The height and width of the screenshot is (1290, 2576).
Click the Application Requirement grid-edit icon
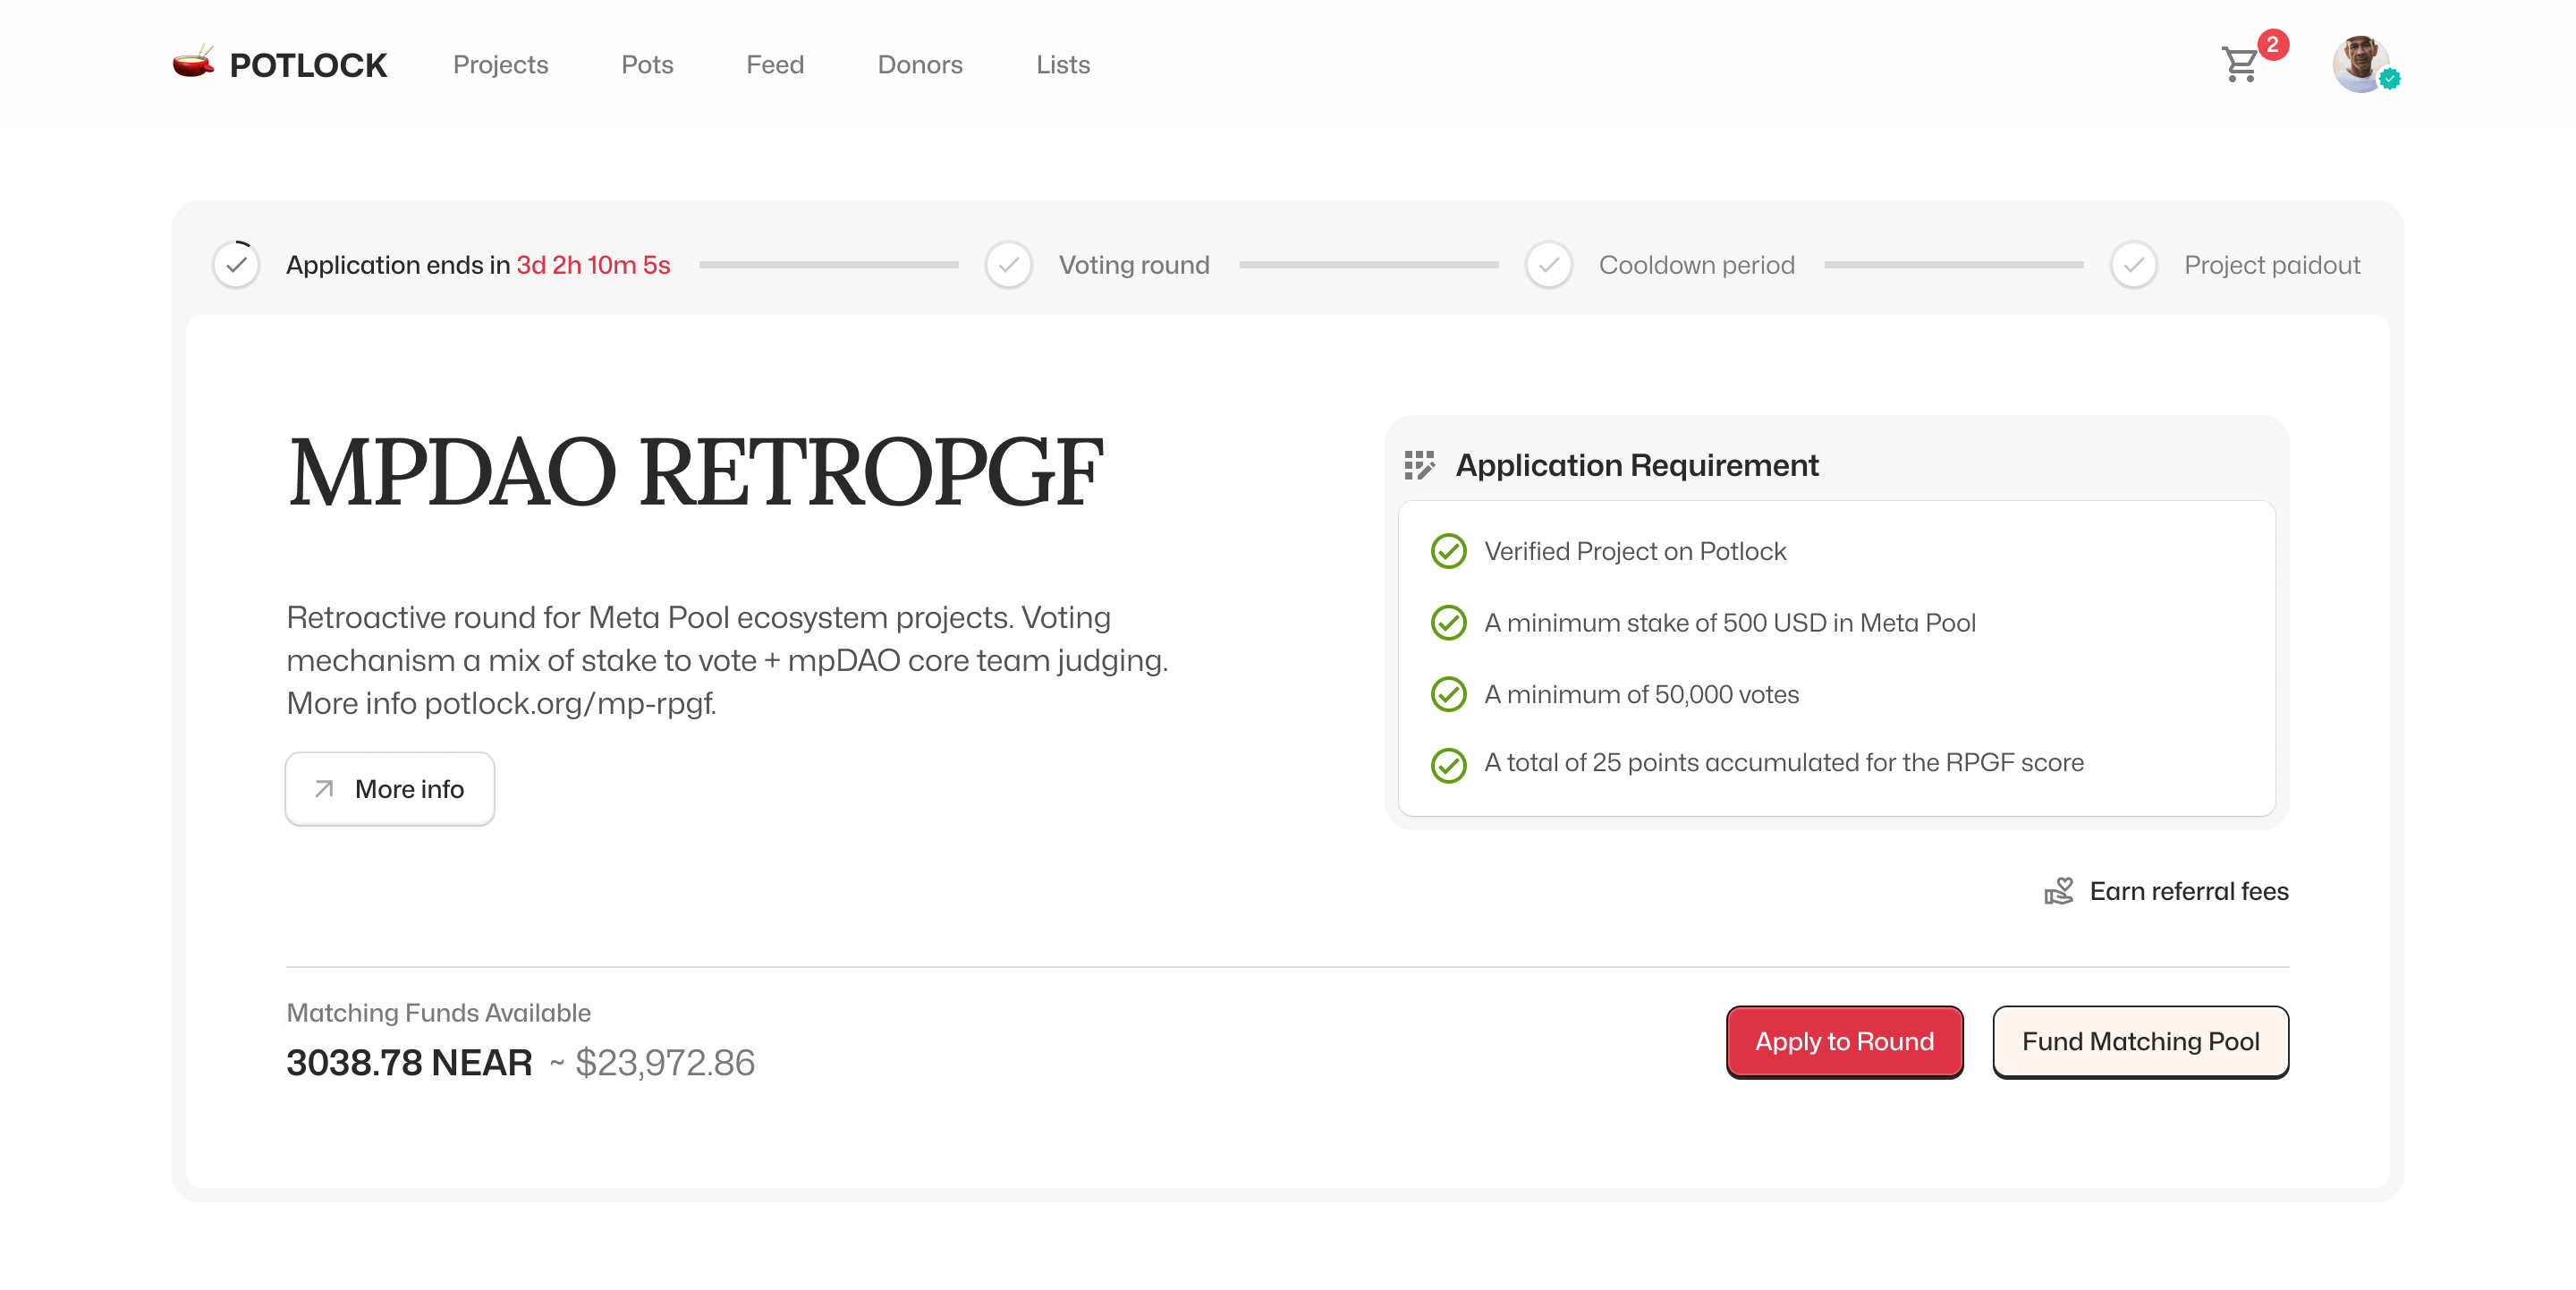[1419, 465]
